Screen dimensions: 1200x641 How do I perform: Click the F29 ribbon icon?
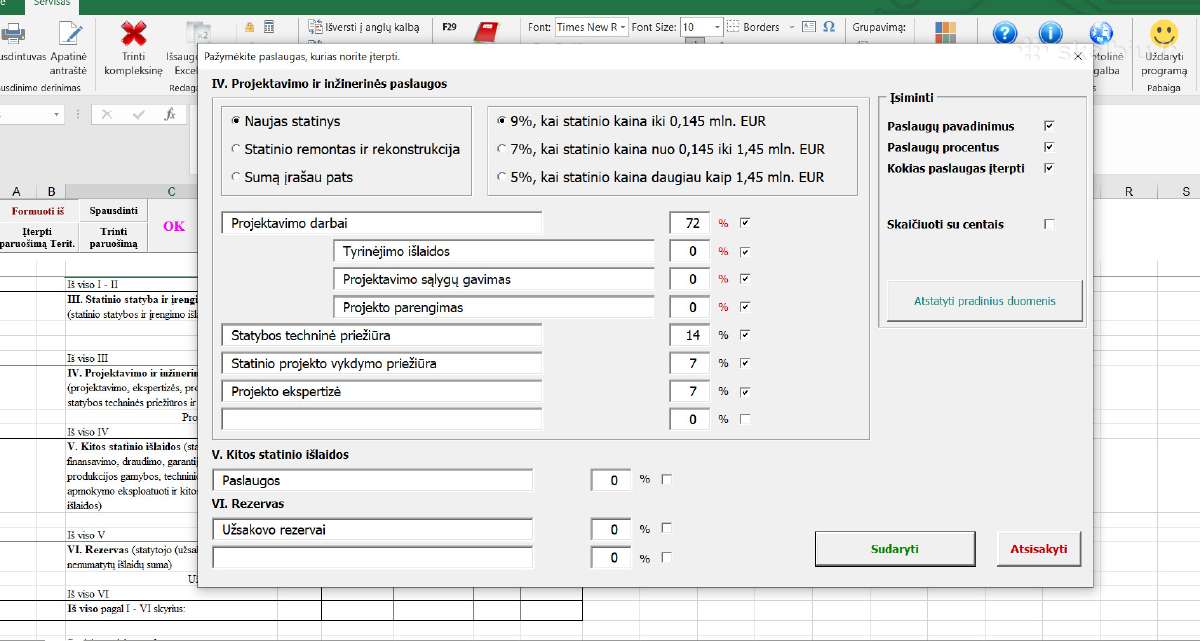click(x=449, y=27)
